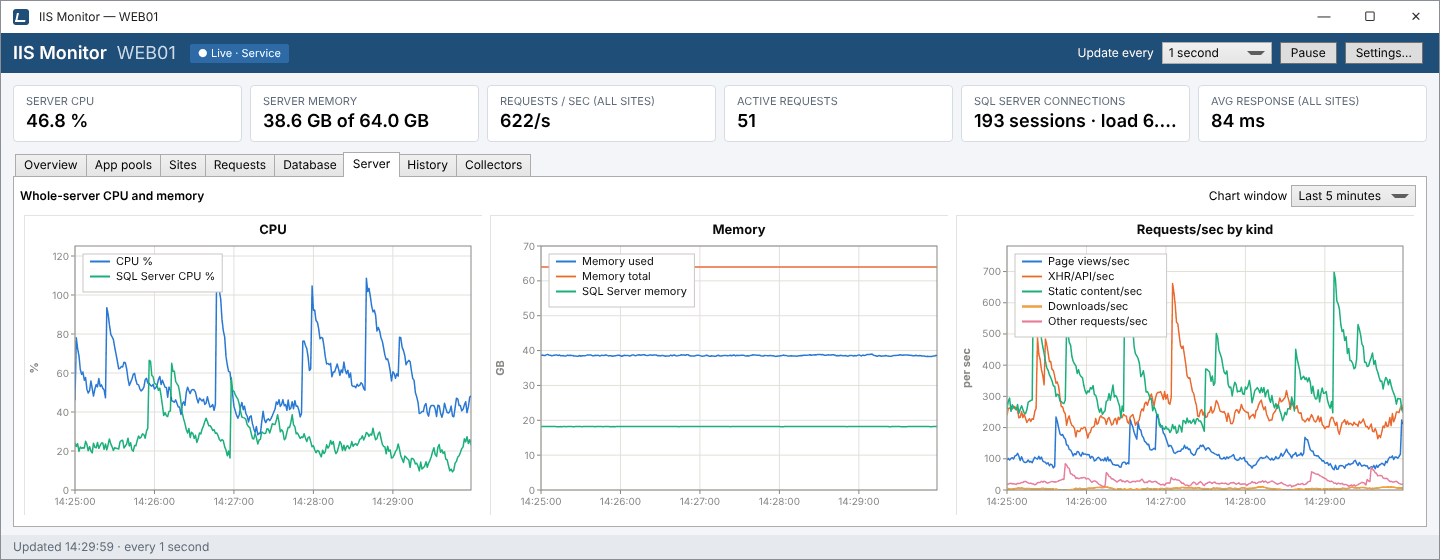Click the WEB01 server name in header
Image resolution: width=1440 pixels, height=560 pixels.
pos(147,53)
